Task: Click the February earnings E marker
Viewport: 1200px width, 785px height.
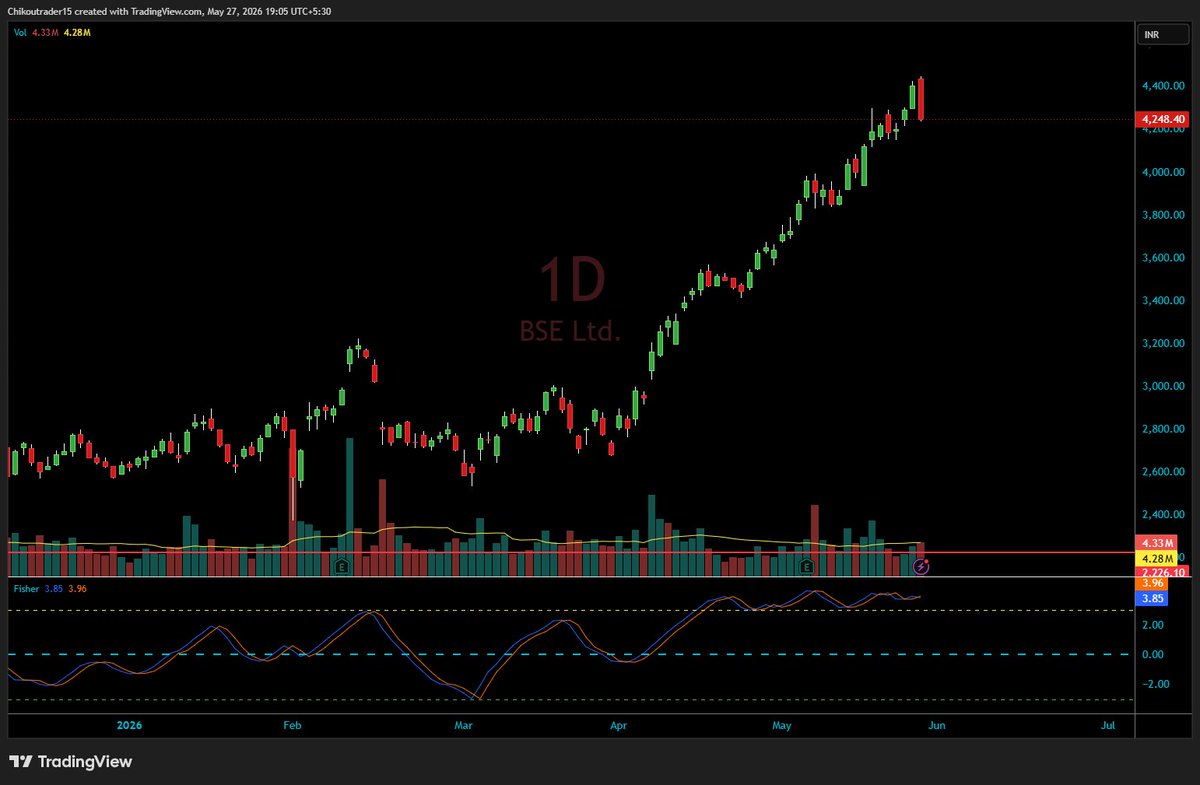Action: [x=342, y=566]
